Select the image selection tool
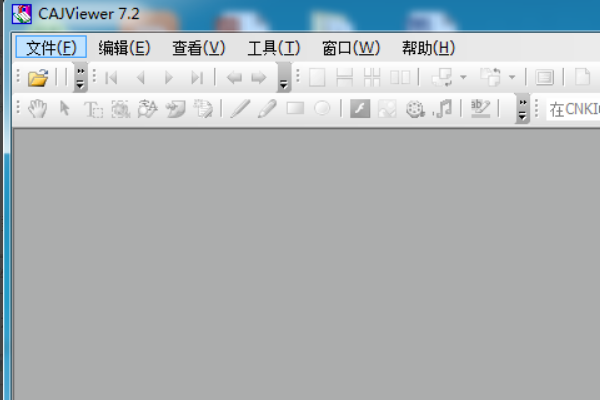Viewport: 600px width, 400px height. coord(121,109)
